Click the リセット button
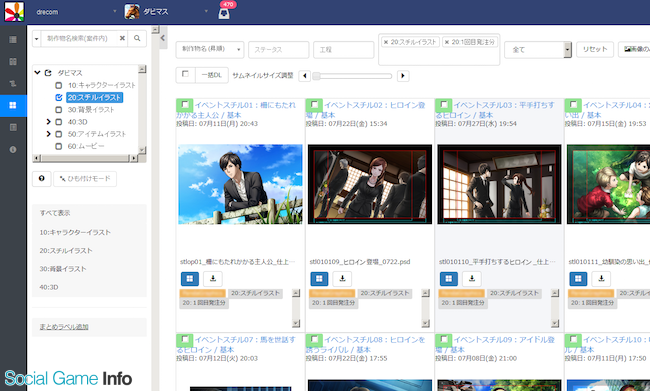Viewport: 650px width, 391px height. pos(595,49)
